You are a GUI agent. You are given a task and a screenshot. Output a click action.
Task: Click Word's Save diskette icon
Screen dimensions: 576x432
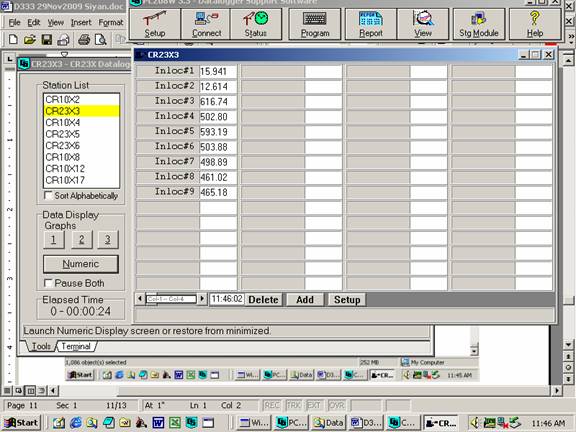click(47, 39)
